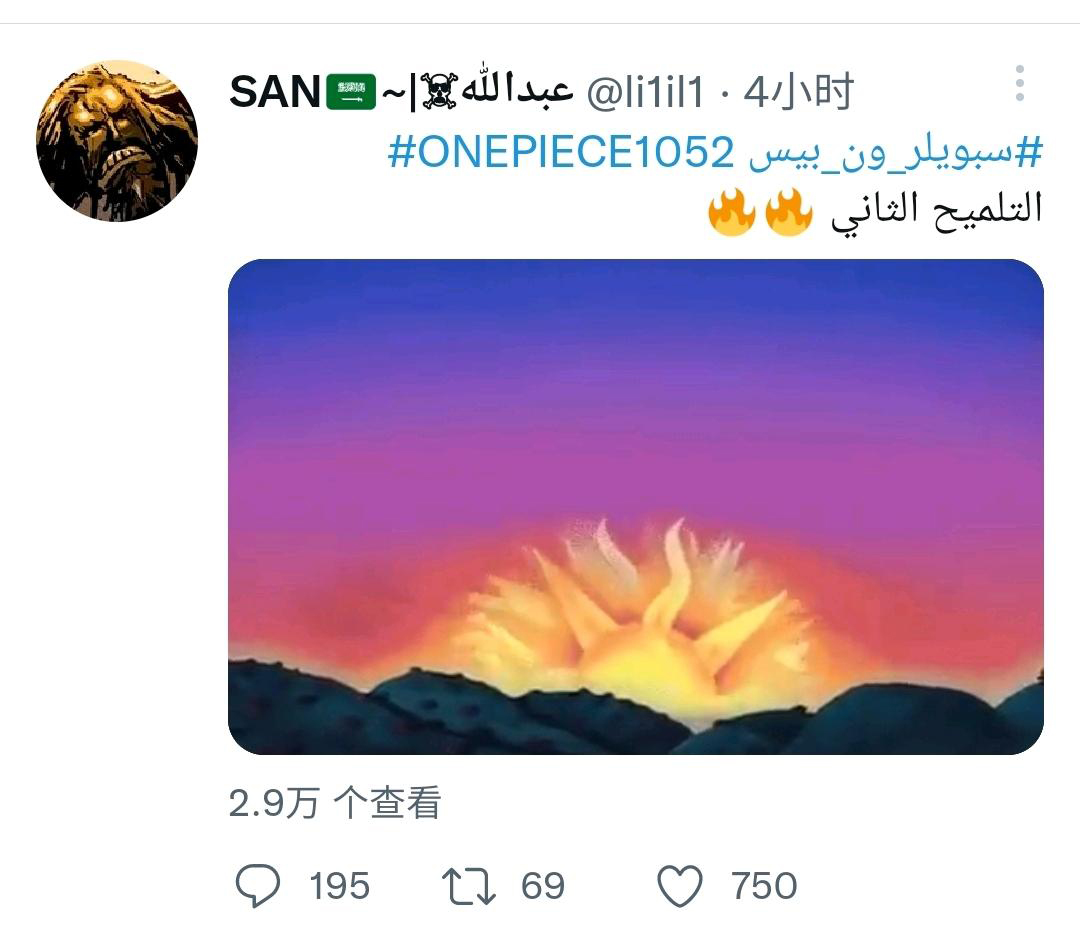This screenshot has width=1080, height=935.
Task: Click the 4小时 timestamp
Action: pyautogui.click(x=798, y=92)
